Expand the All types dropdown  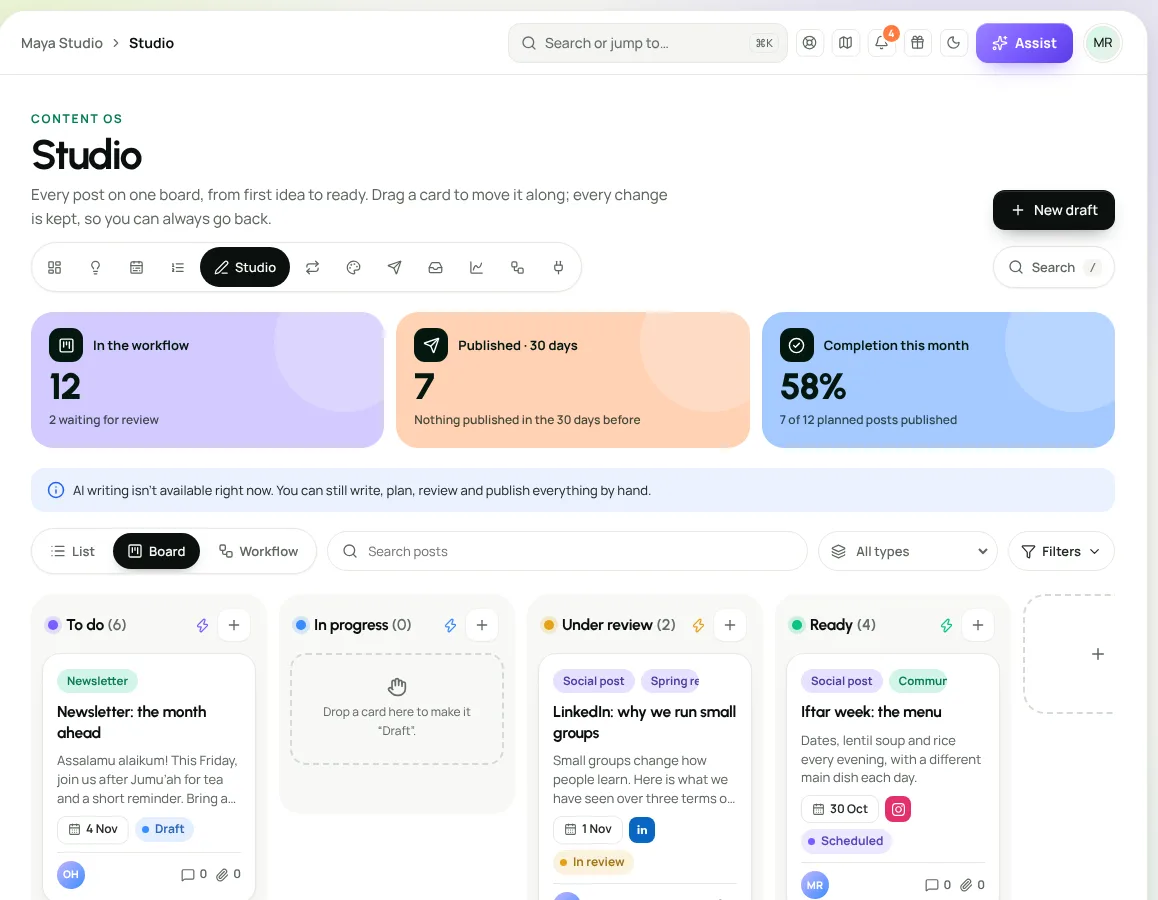908,552
